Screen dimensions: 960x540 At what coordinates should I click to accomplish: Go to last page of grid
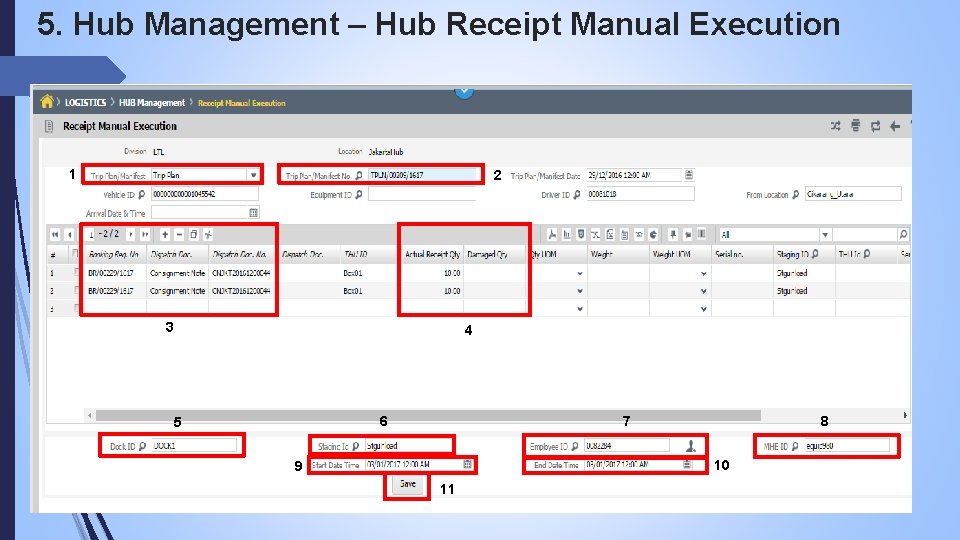pyautogui.click(x=145, y=234)
